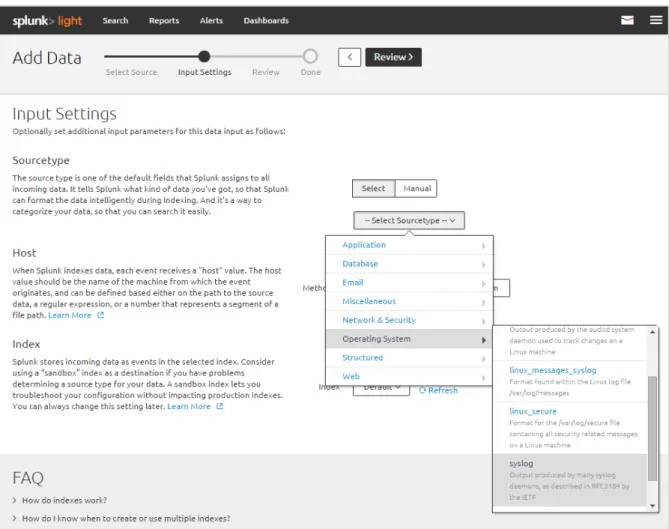Image resolution: width=669 pixels, height=529 pixels.
Task: Expand the Application sourcetype category
Action: (410, 245)
